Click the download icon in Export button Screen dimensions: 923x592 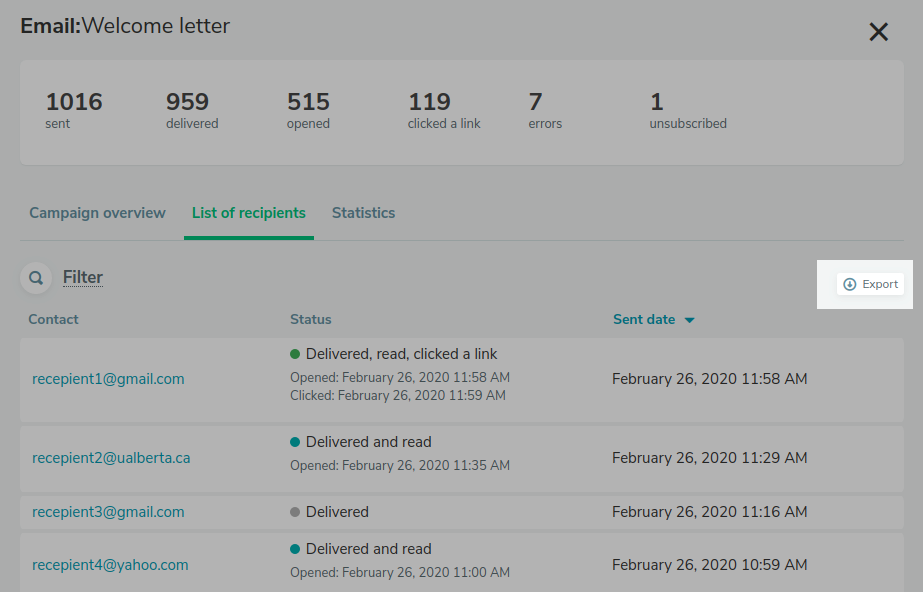[849, 284]
